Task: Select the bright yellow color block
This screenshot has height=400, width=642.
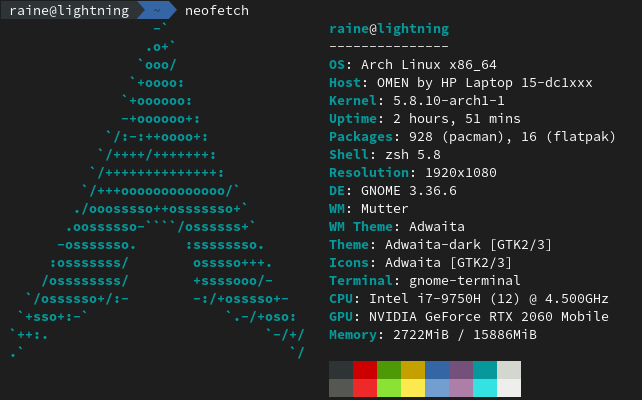Action: coord(413,388)
